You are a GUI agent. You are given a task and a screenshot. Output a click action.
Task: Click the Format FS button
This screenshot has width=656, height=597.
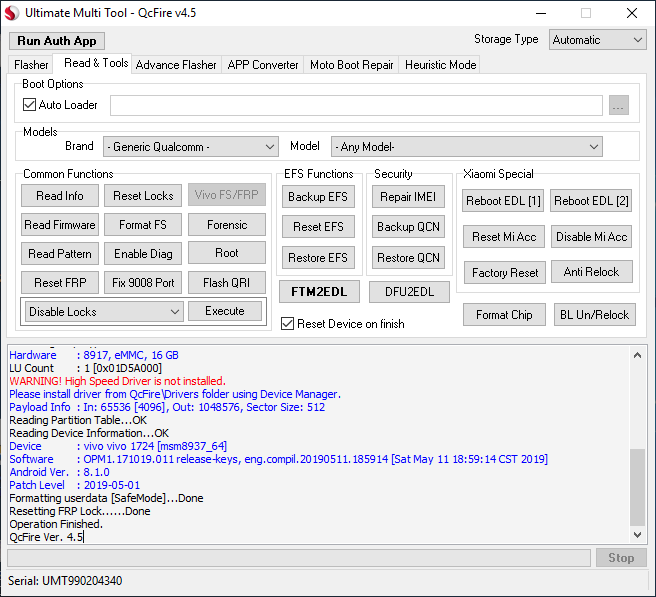point(143,225)
